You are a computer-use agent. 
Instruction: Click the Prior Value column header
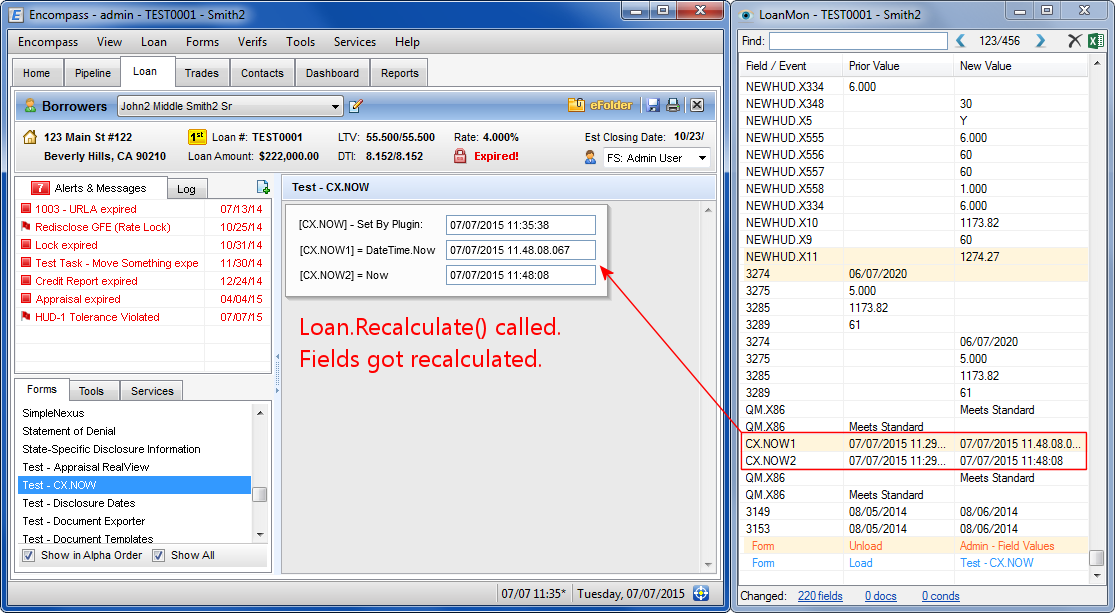[898, 66]
